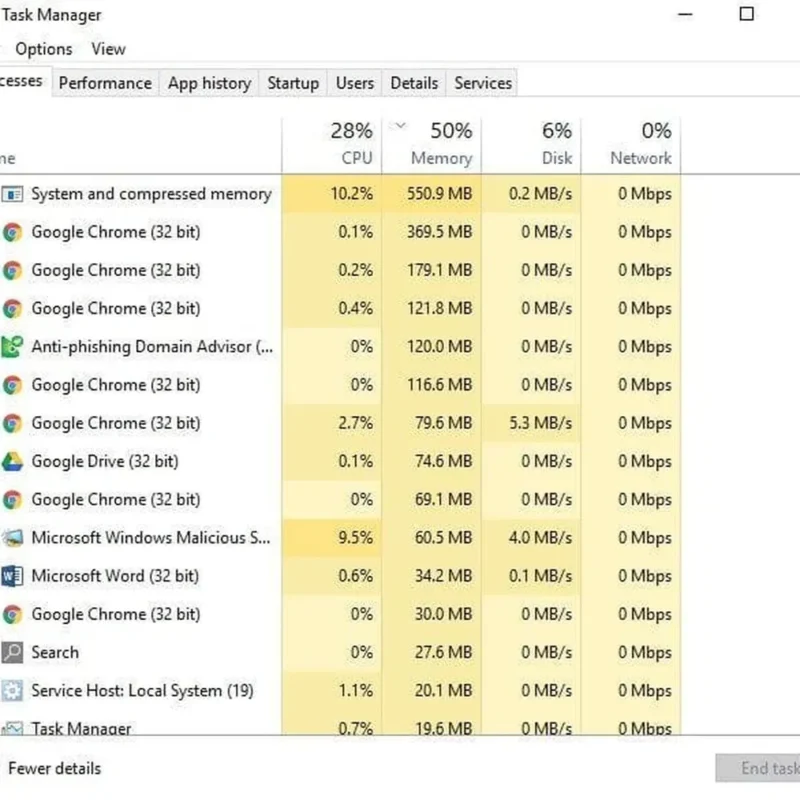Click the Task Manager process icon
The height and width of the screenshot is (800, 800).
pyautogui.click(x=12, y=728)
